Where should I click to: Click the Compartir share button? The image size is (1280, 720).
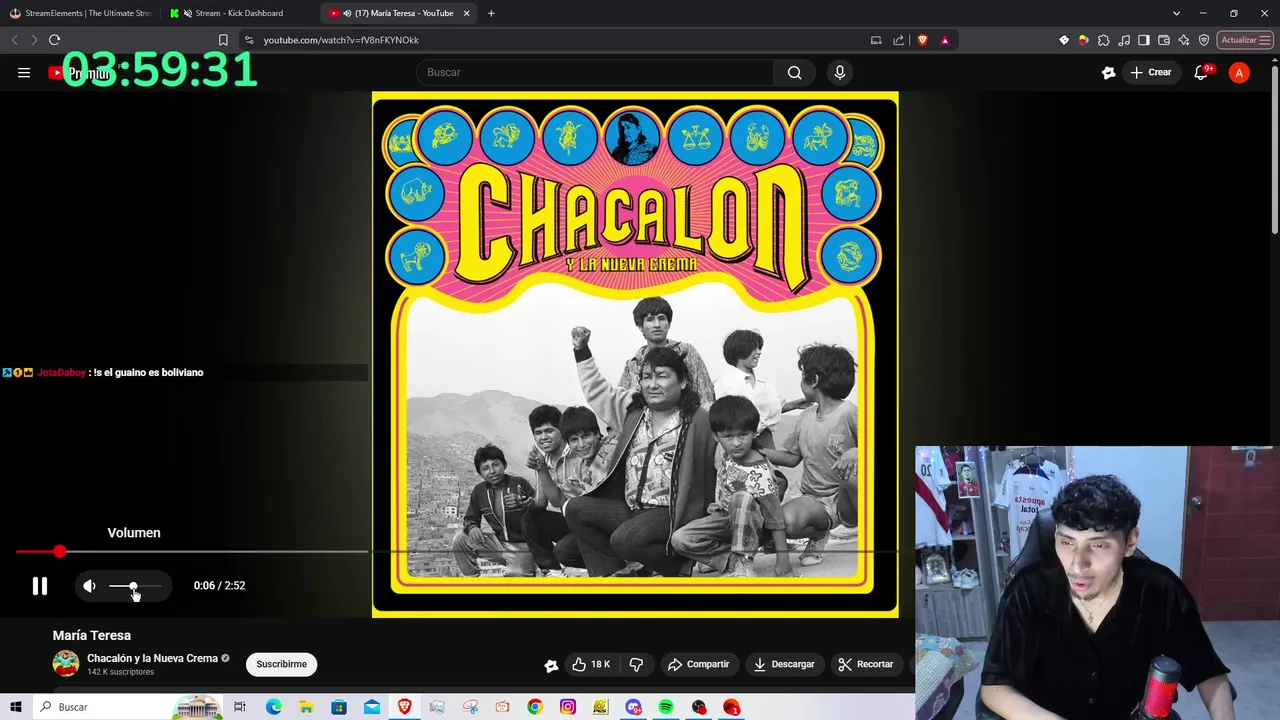click(x=698, y=664)
